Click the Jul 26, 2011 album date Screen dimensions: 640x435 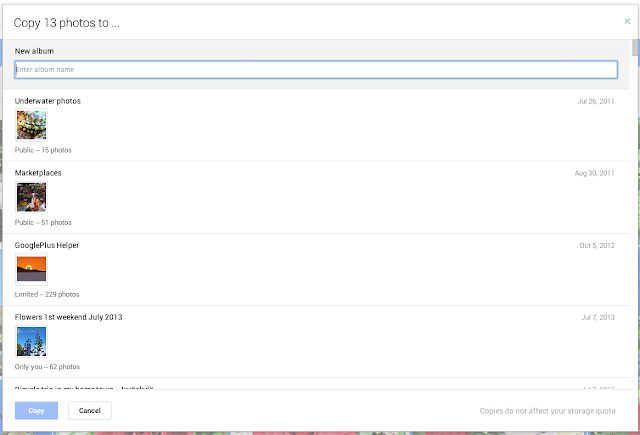point(596,101)
